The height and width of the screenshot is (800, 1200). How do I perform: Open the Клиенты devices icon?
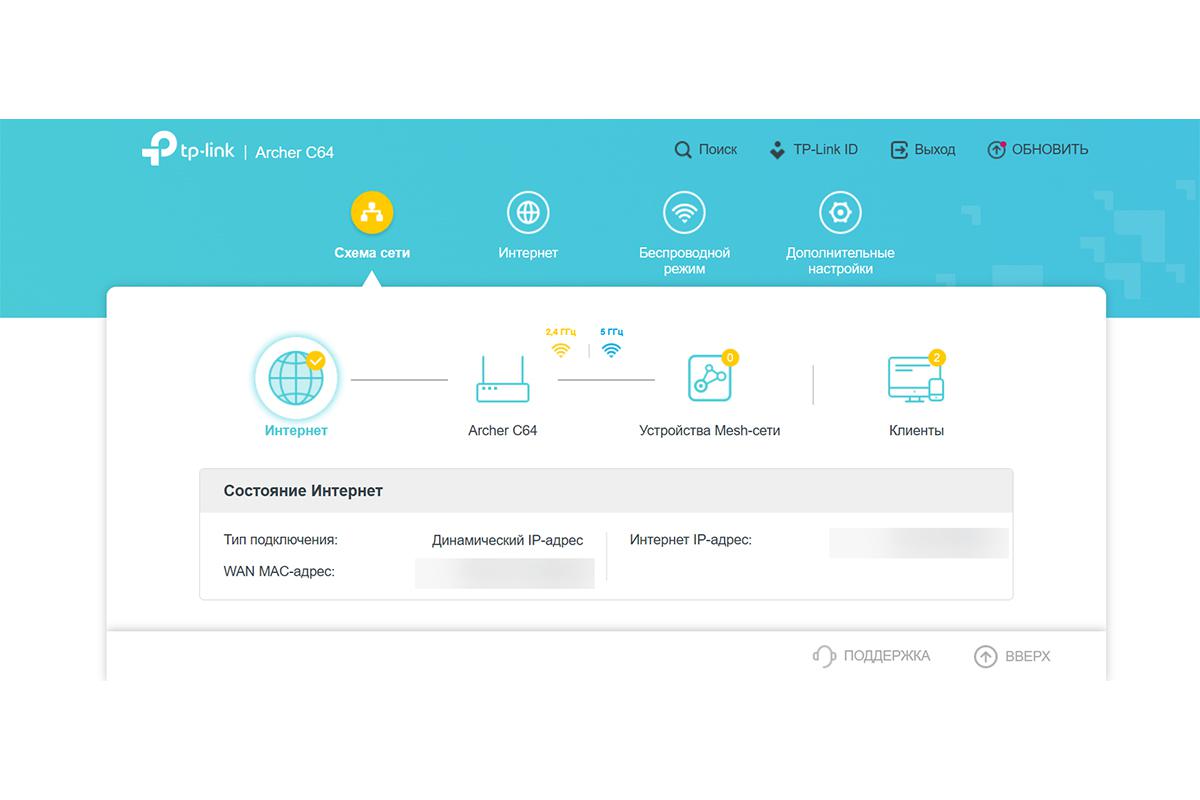click(x=916, y=379)
